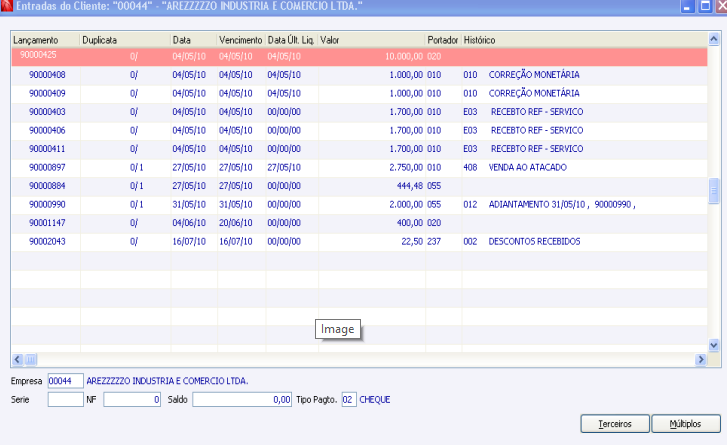Click due date 20/06/10
Screen dimensions: 727x445
pyautogui.click(x=236, y=223)
